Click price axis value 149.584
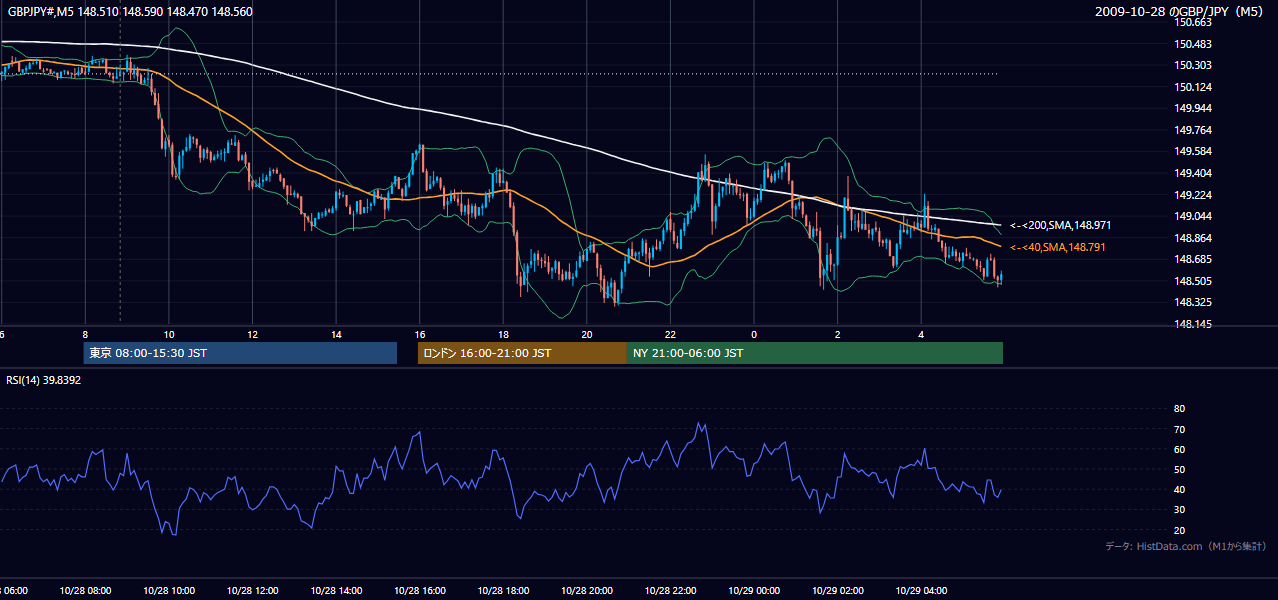The image size is (1278, 600). pos(1194,152)
